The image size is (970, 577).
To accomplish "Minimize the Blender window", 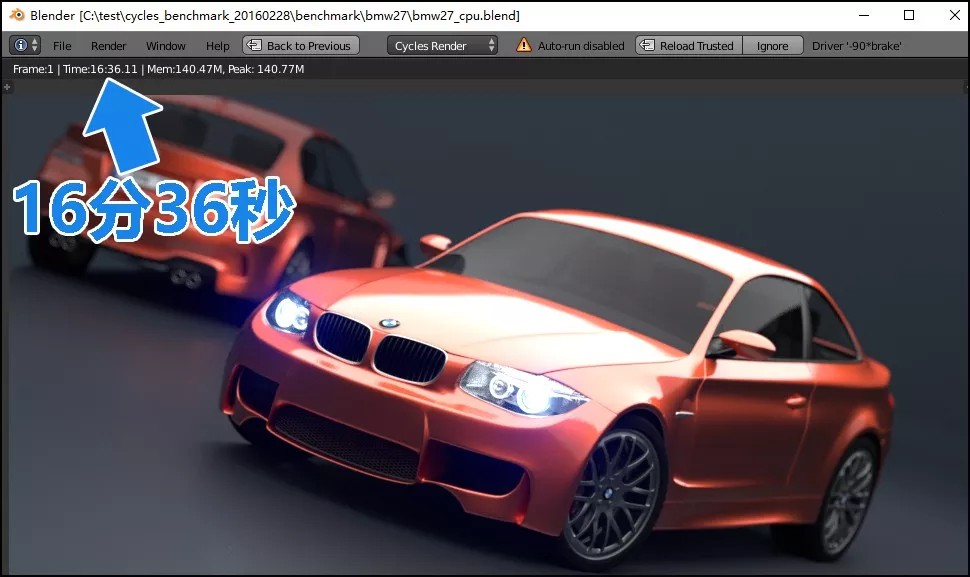I will click(864, 15).
